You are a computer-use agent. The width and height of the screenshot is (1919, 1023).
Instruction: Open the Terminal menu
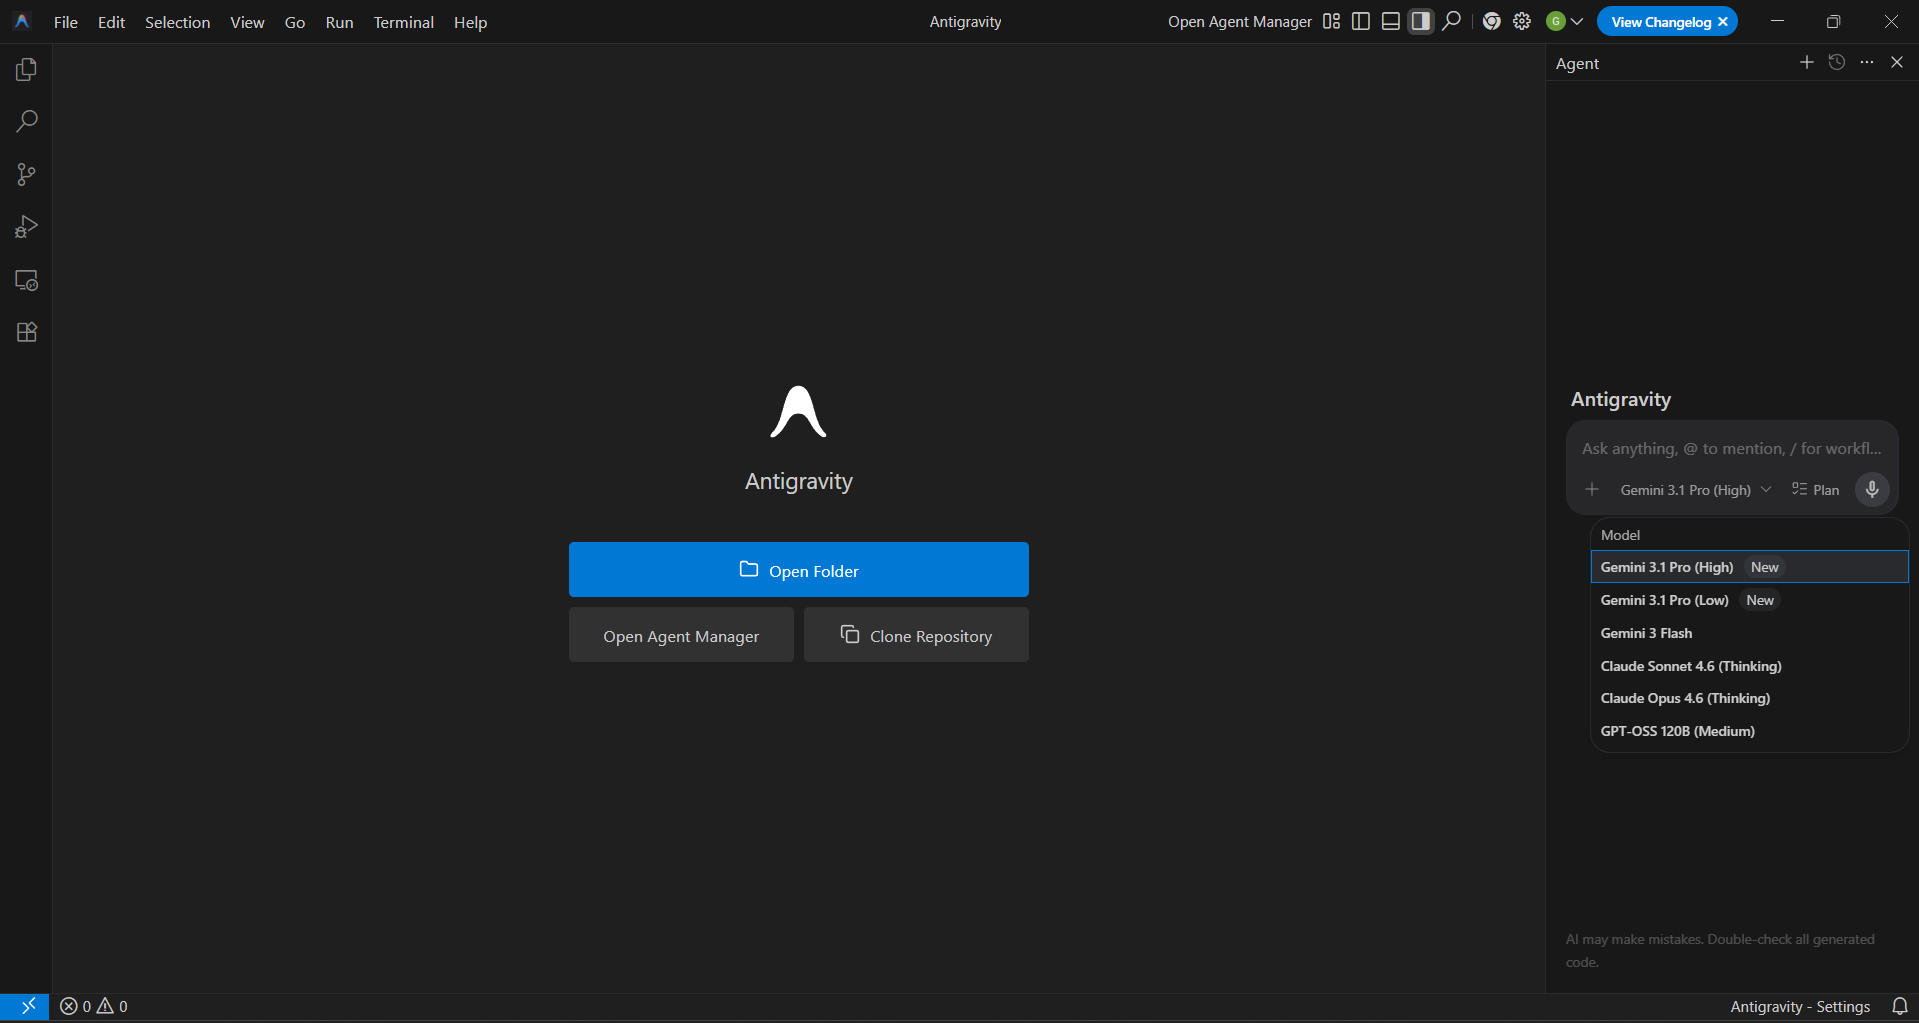click(x=403, y=22)
